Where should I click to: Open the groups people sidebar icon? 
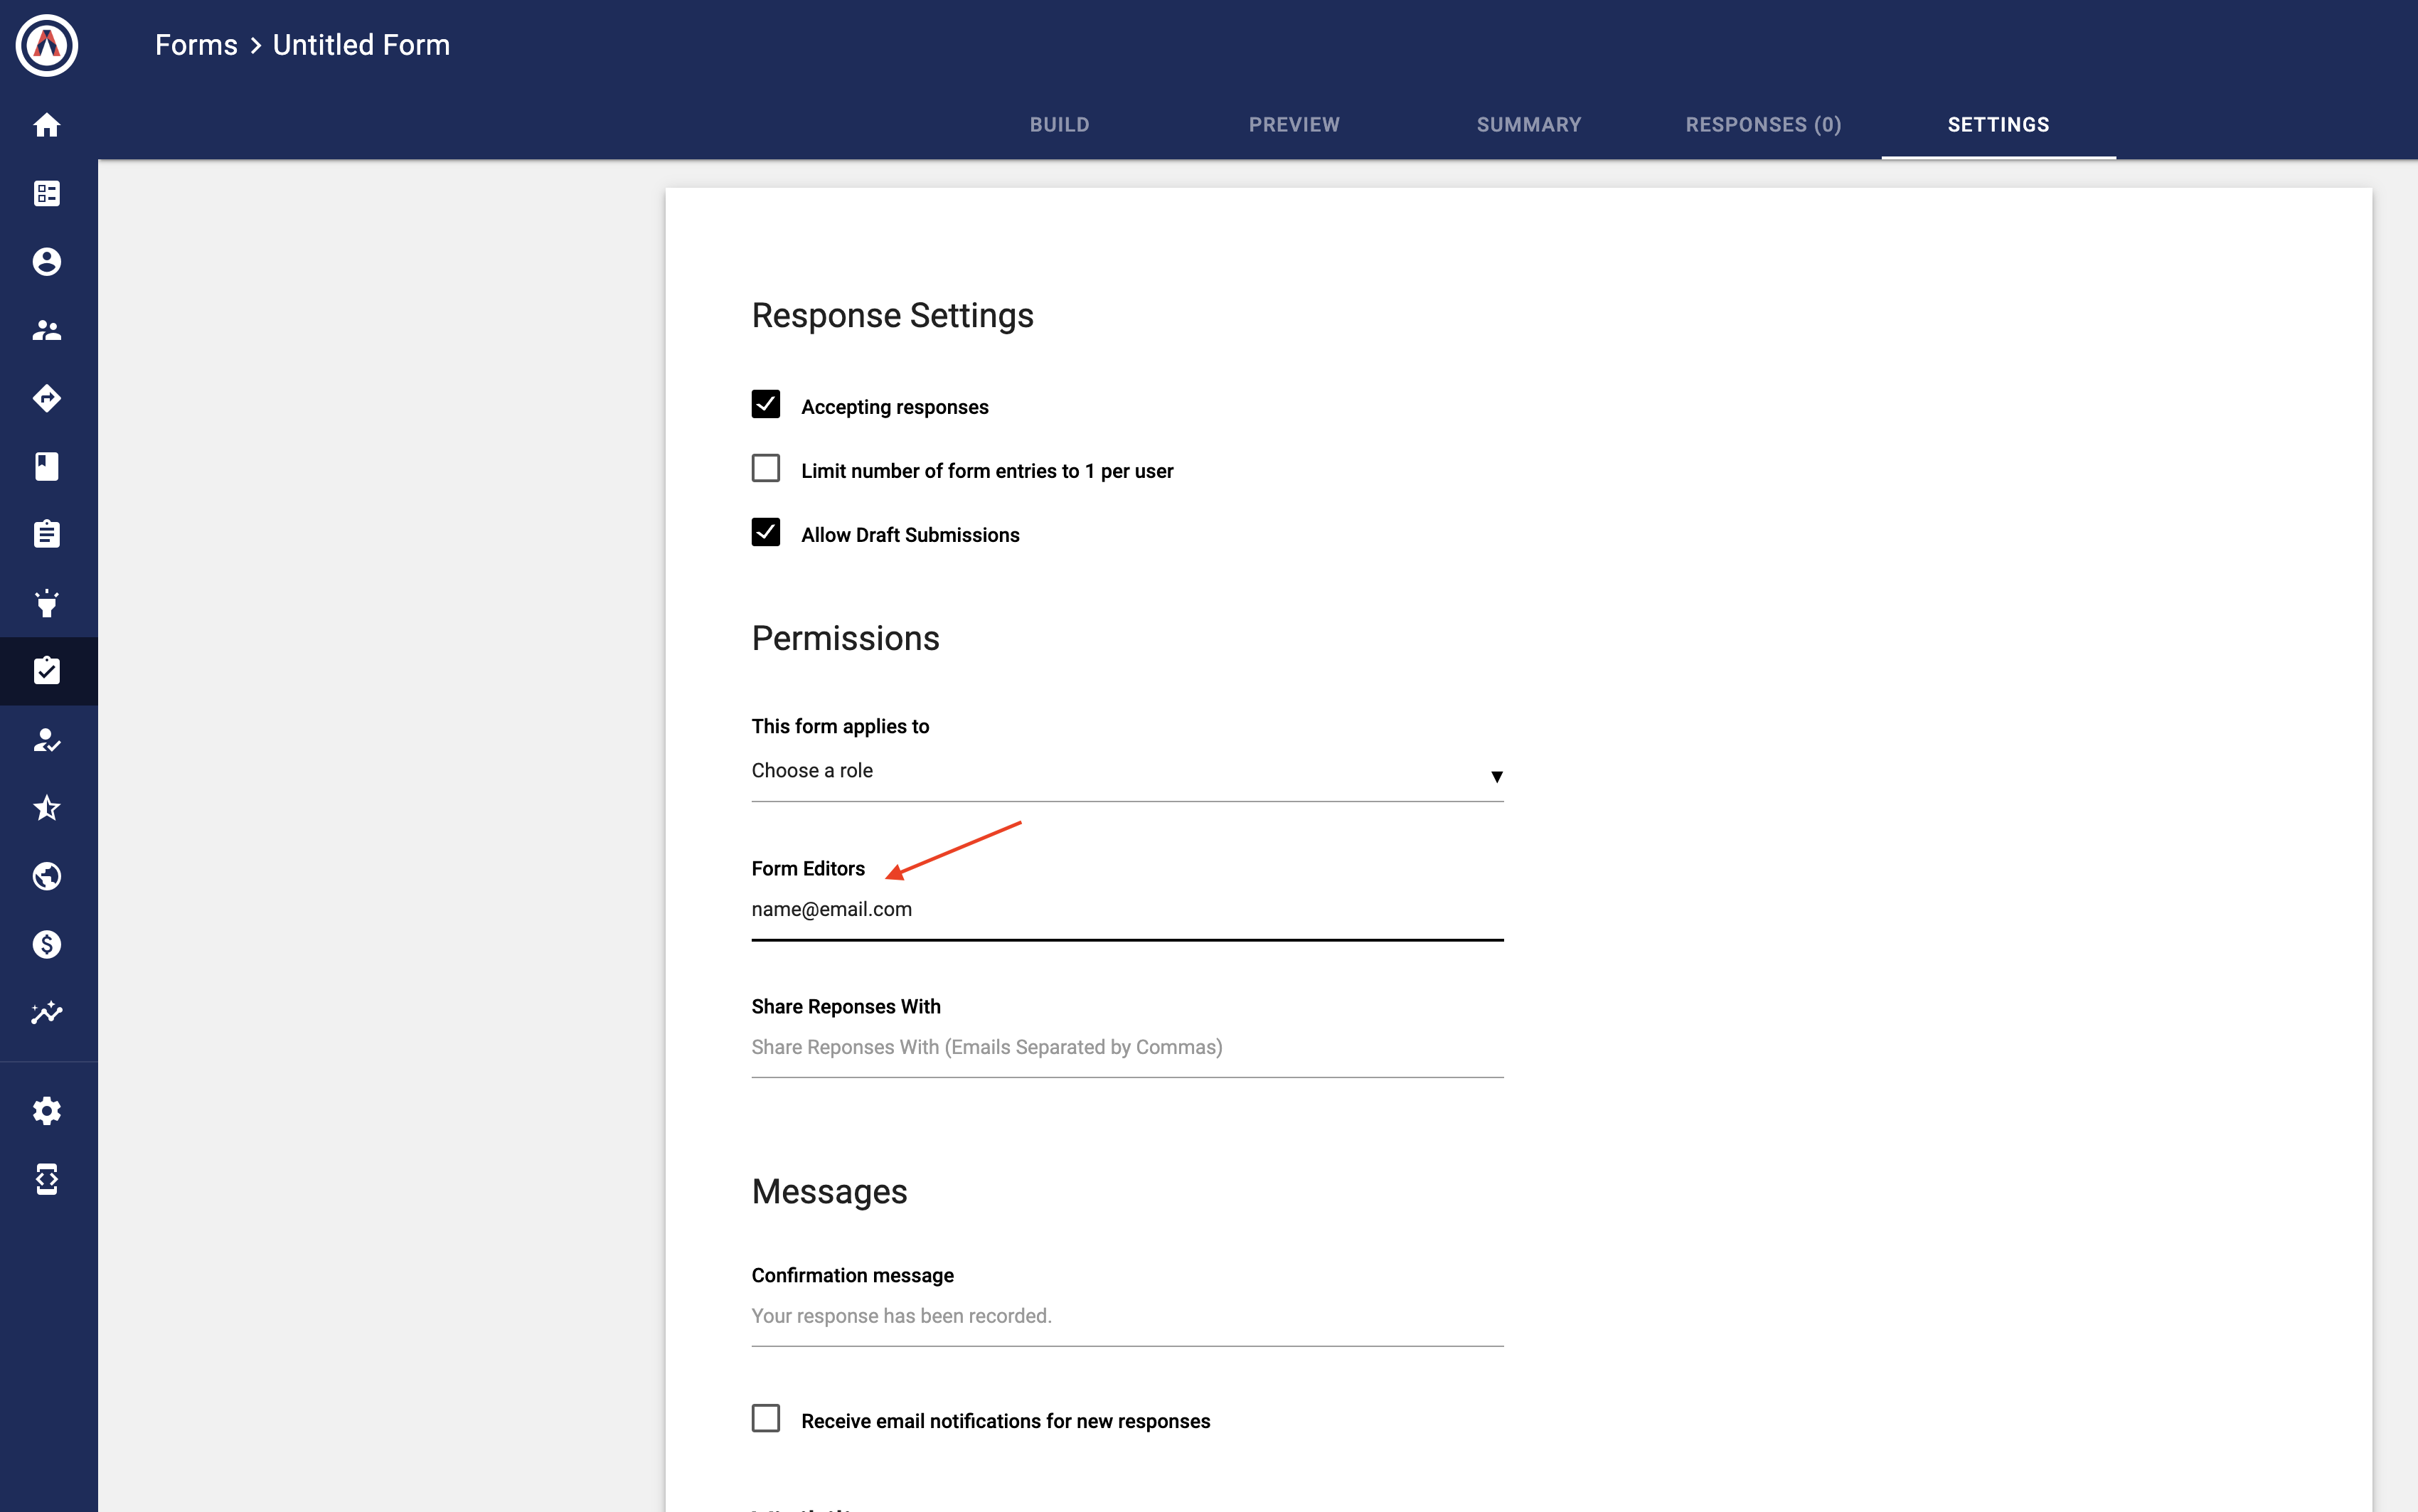click(x=47, y=330)
